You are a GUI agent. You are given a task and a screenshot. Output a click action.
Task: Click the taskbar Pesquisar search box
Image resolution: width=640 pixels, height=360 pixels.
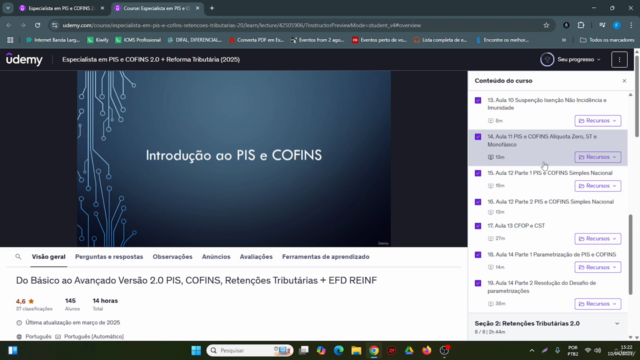pyautogui.click(x=250, y=351)
